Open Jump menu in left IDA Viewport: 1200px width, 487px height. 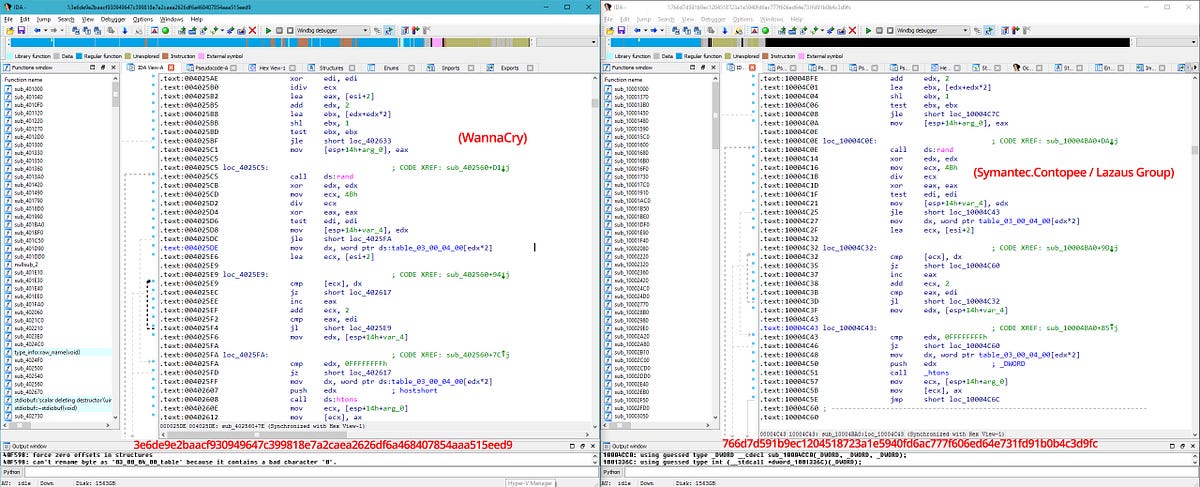44,19
